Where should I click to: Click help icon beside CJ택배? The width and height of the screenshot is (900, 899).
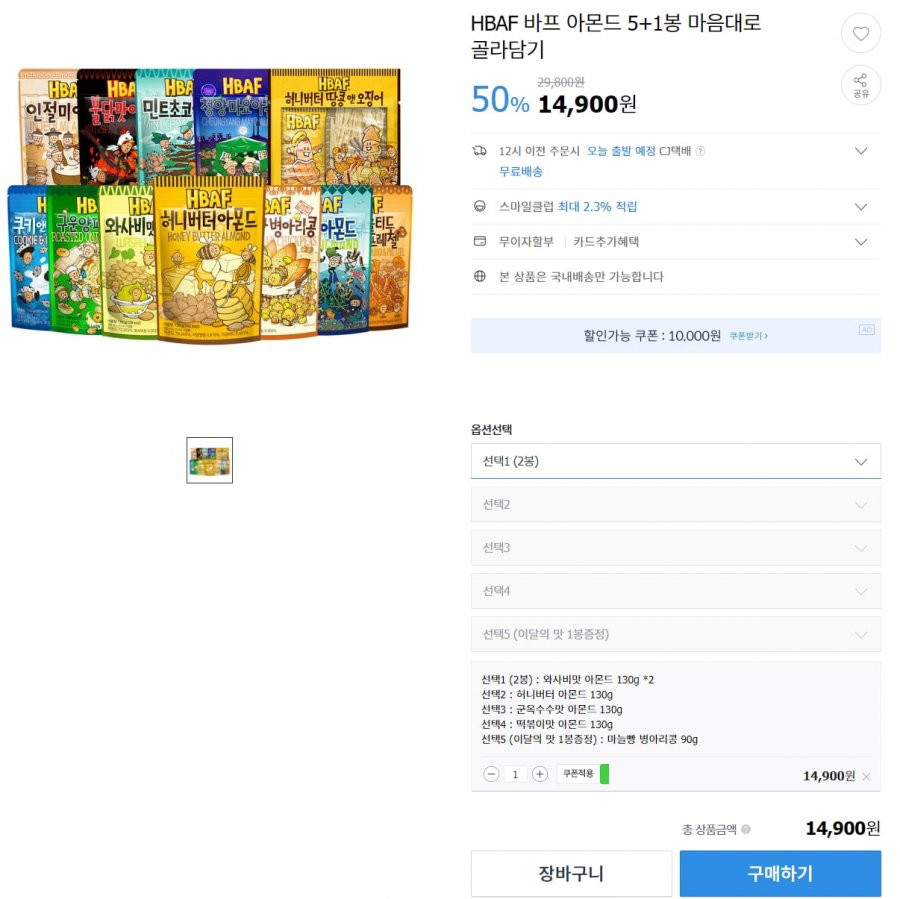pyautogui.click(x=700, y=151)
